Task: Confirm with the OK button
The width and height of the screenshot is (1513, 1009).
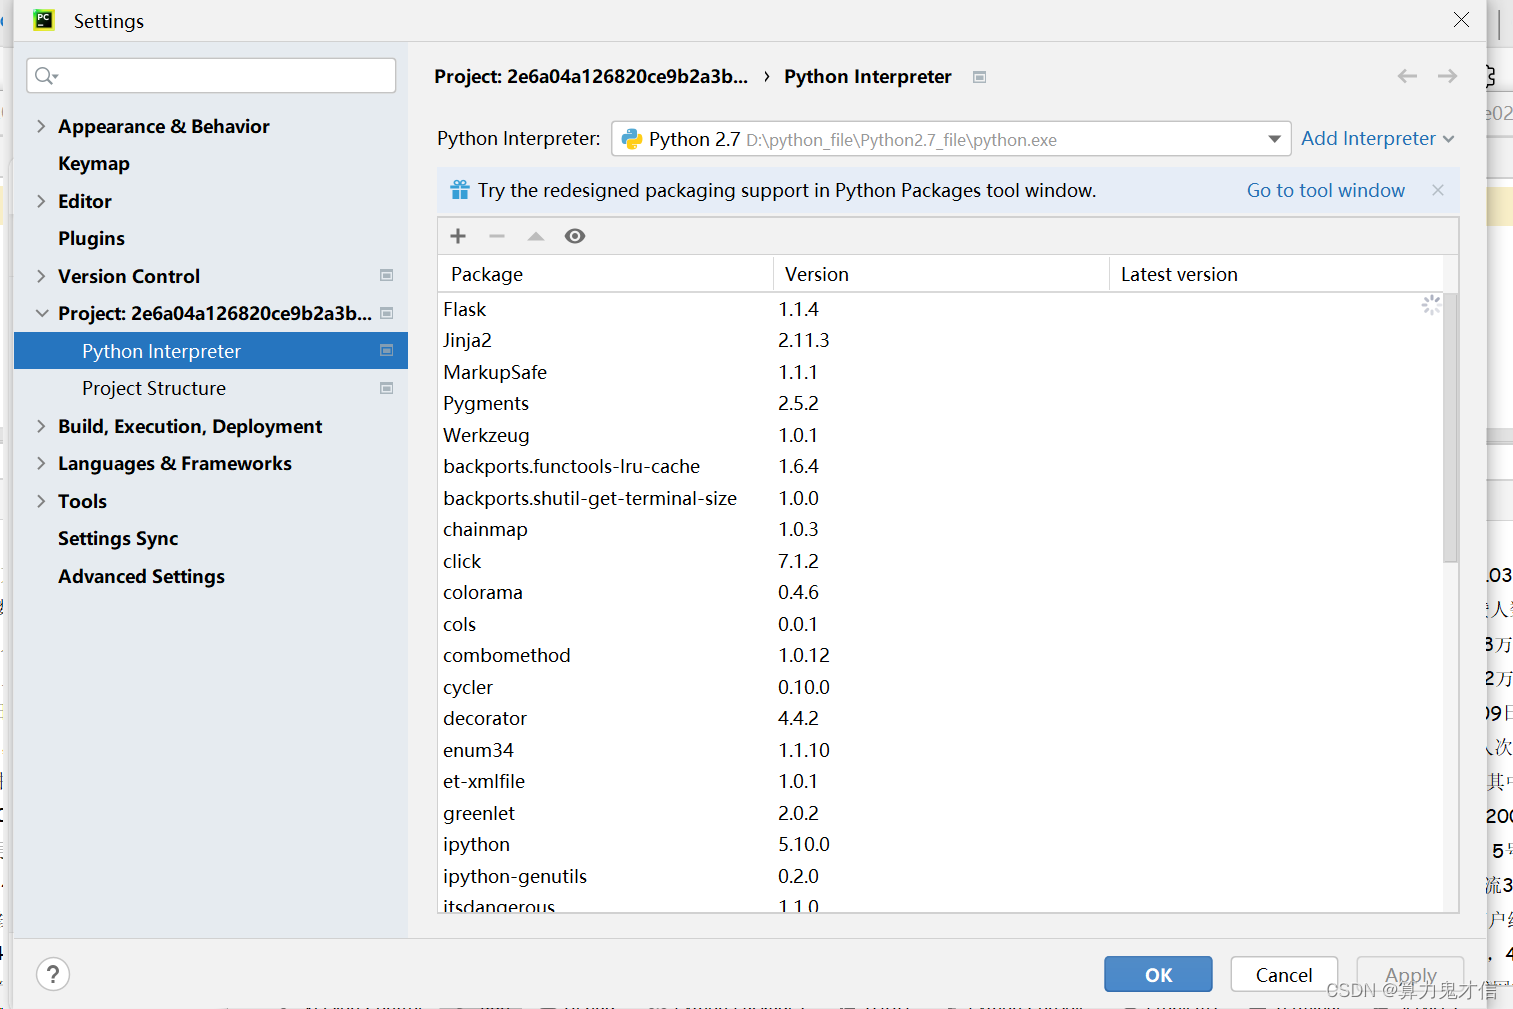Action: tap(1158, 974)
